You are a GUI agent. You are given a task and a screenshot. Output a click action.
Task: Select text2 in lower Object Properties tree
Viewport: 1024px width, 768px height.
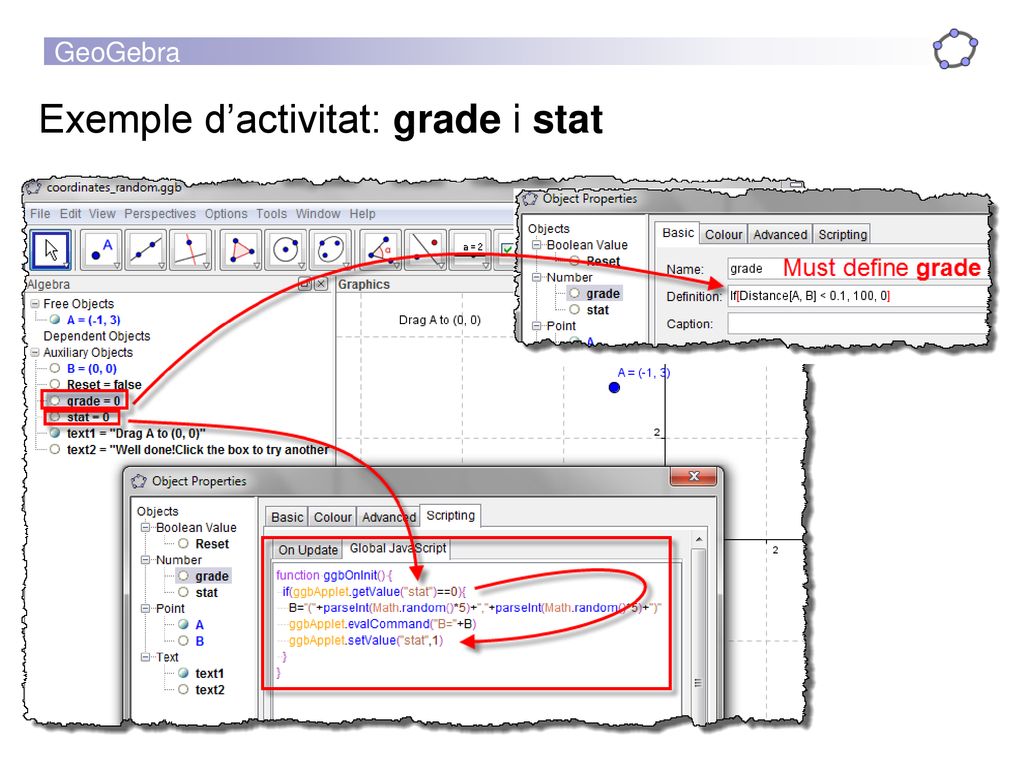tap(210, 690)
